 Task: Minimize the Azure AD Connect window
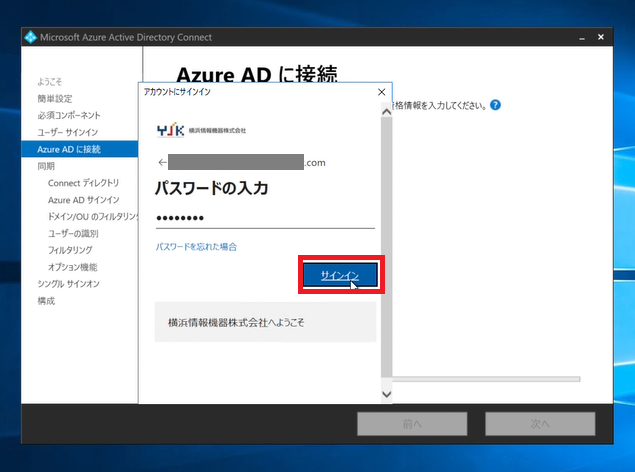(582, 38)
